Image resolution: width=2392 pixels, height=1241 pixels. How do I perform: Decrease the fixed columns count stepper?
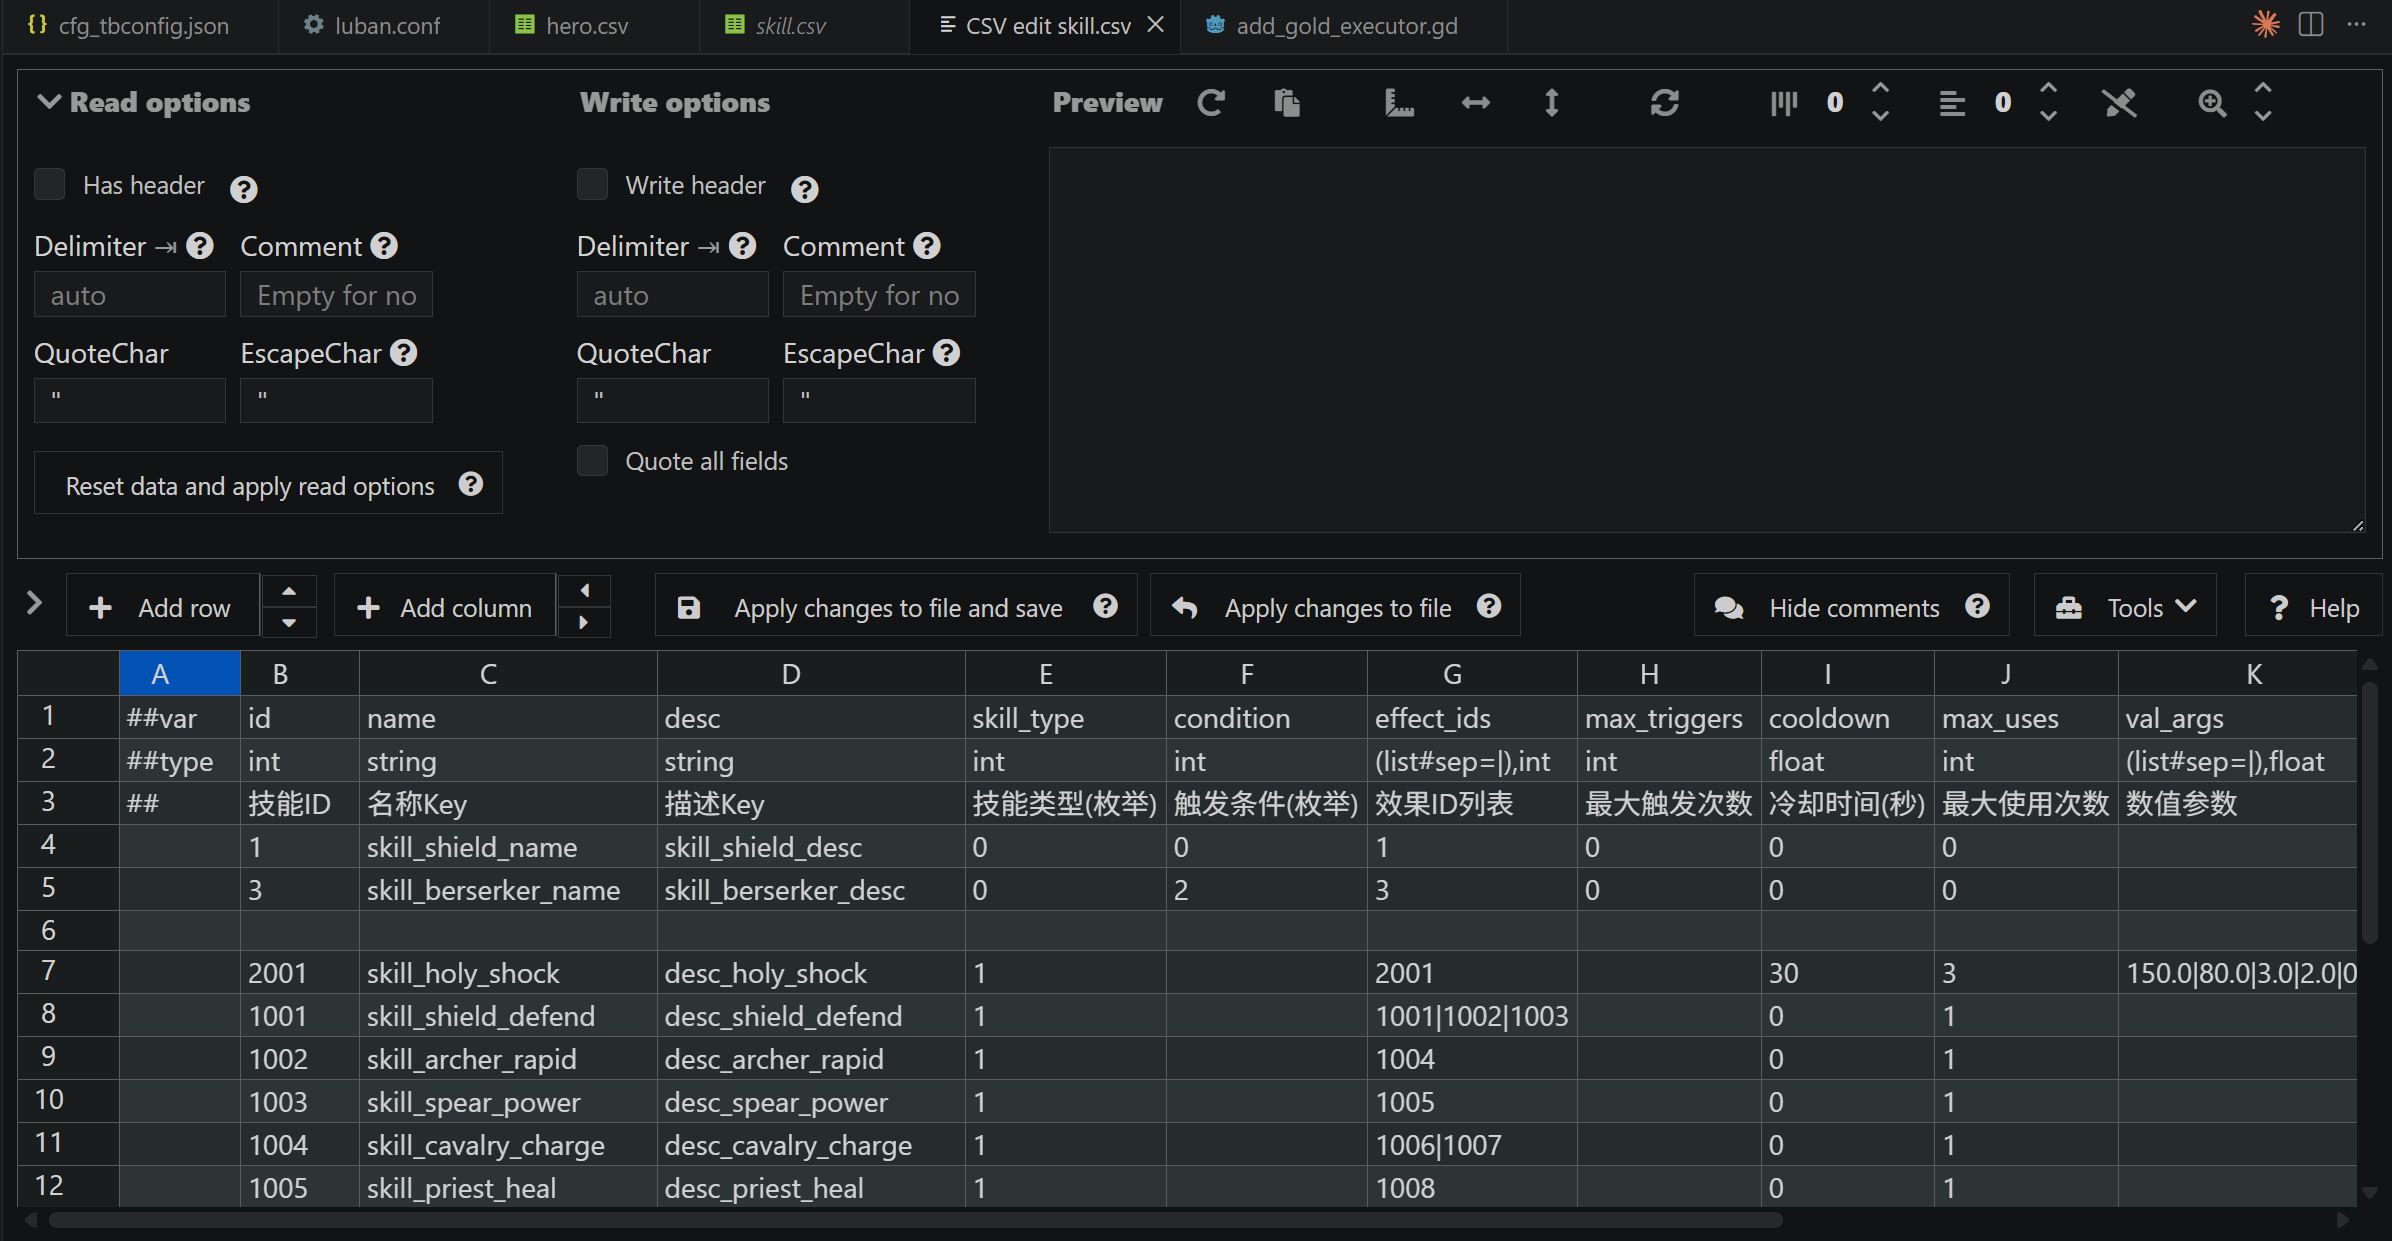(1880, 116)
